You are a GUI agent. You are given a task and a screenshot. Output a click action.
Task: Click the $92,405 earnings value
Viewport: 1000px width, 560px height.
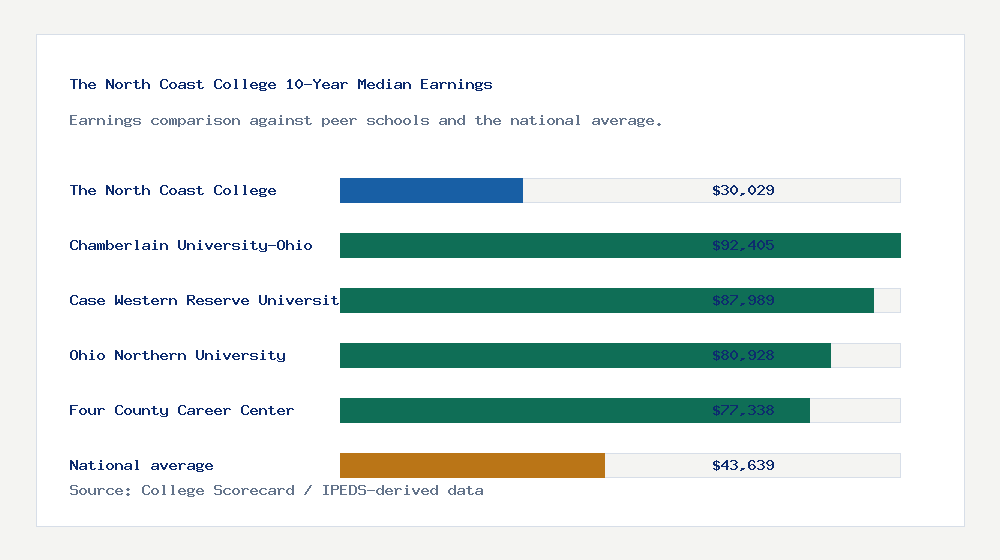743,246
